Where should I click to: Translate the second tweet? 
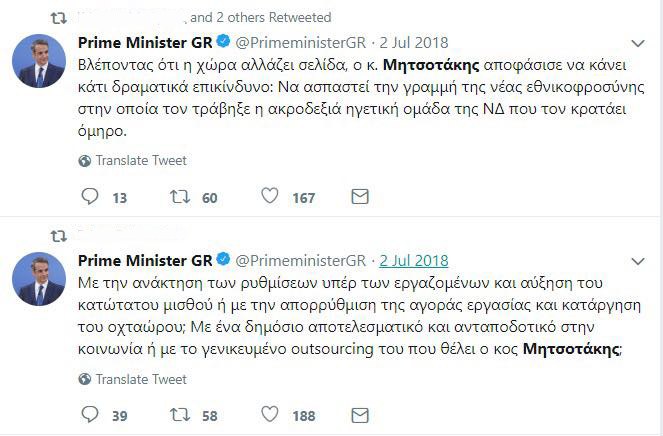click(x=140, y=379)
